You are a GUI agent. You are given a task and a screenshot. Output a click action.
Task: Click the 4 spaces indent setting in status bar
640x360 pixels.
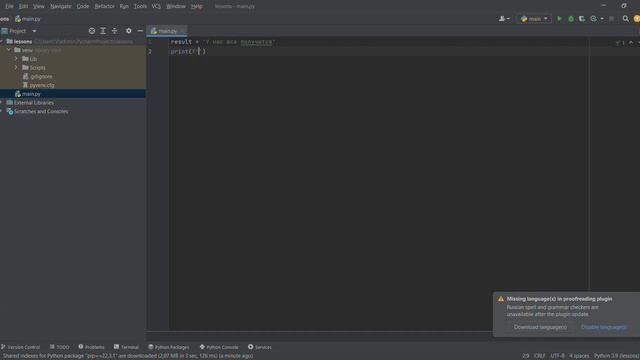[x=579, y=356]
